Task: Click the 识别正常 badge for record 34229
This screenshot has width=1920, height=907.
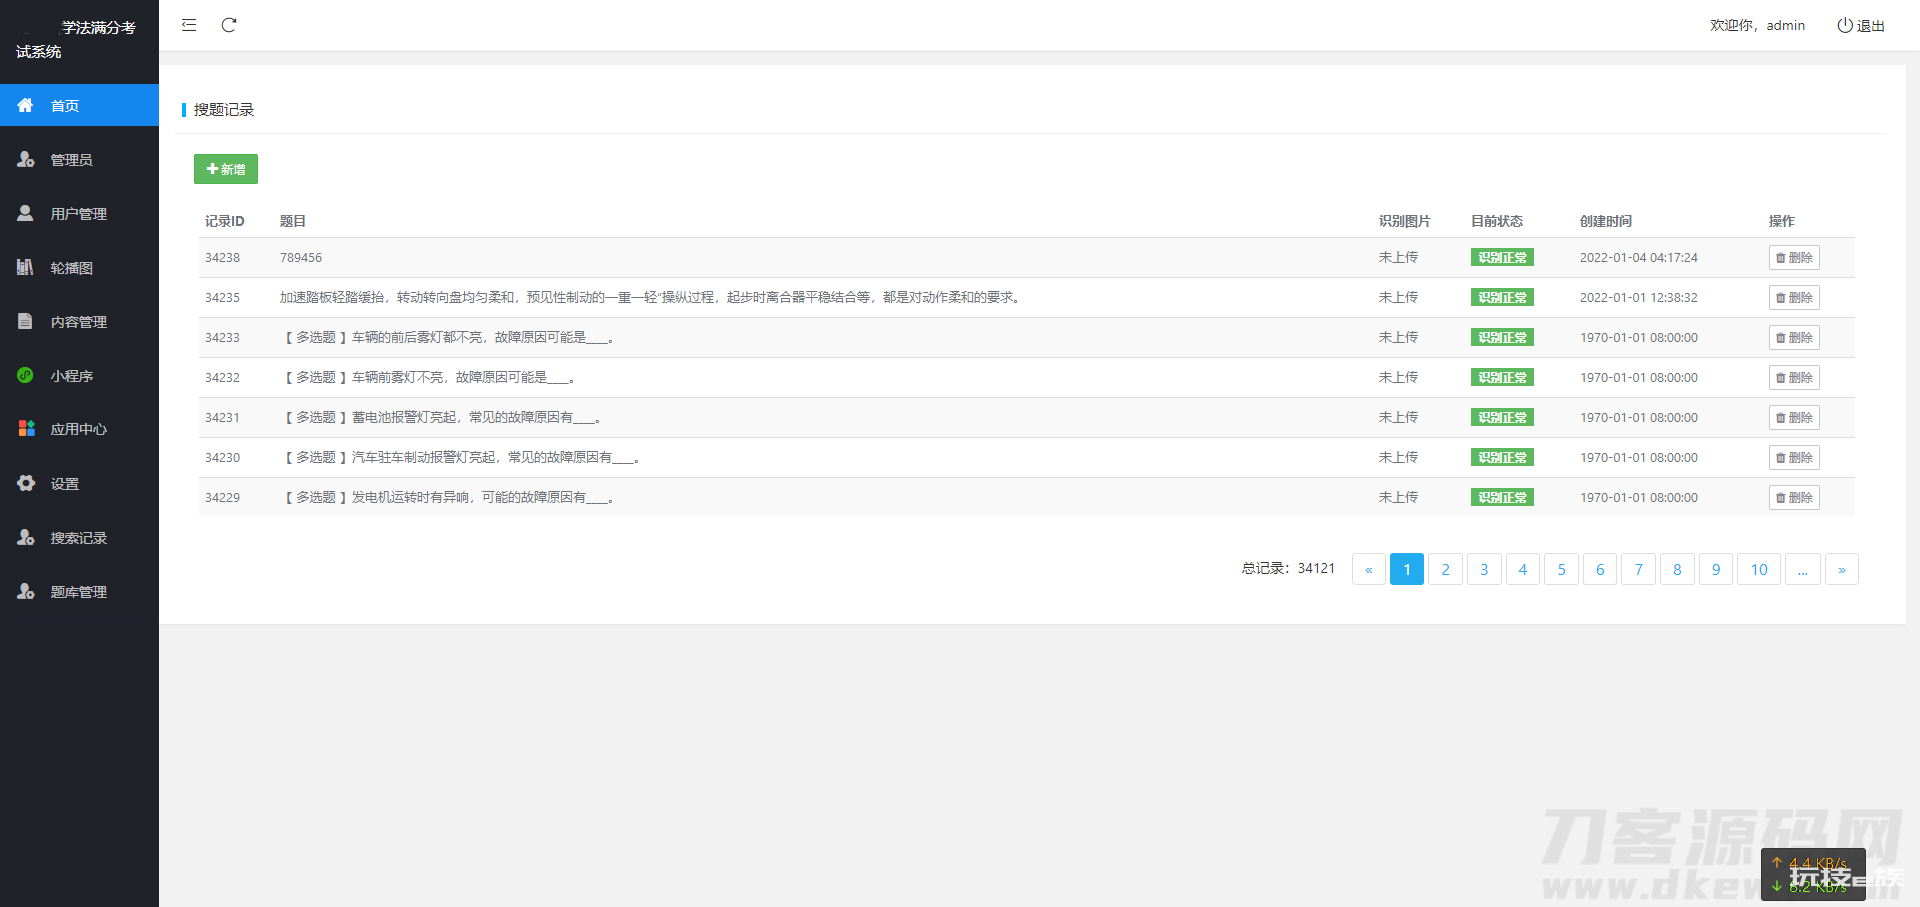Action: pos(1502,497)
